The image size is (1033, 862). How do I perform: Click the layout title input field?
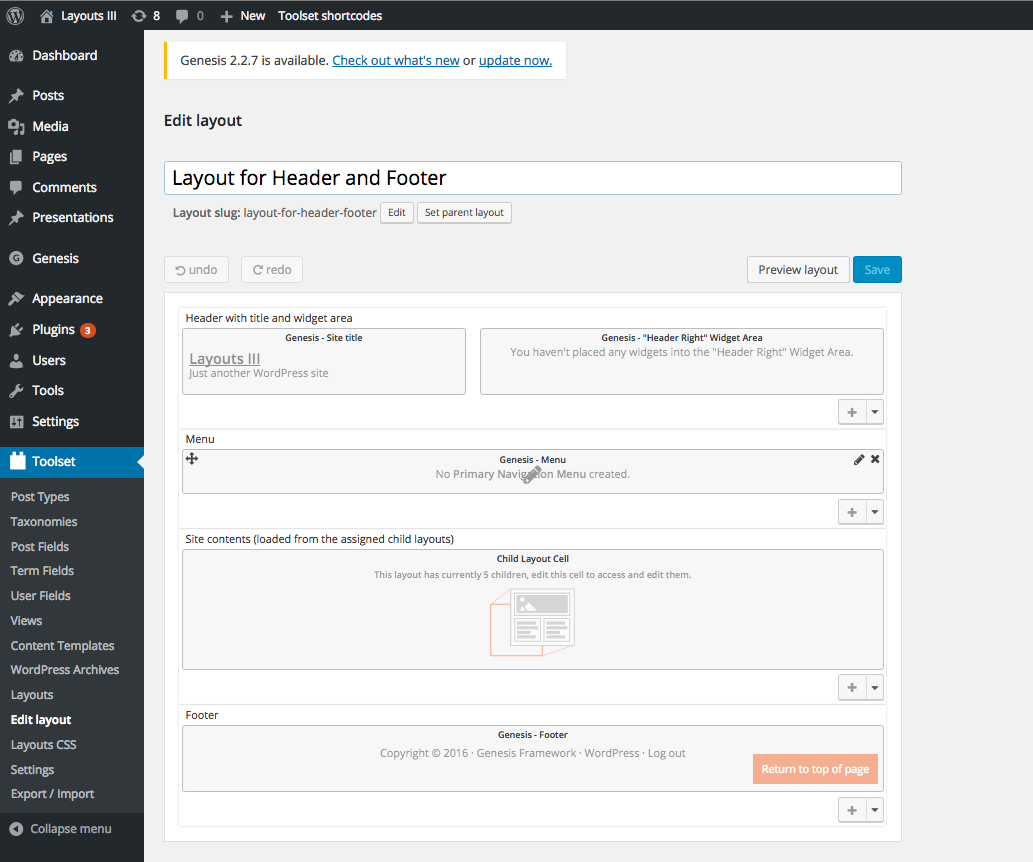click(x=532, y=178)
